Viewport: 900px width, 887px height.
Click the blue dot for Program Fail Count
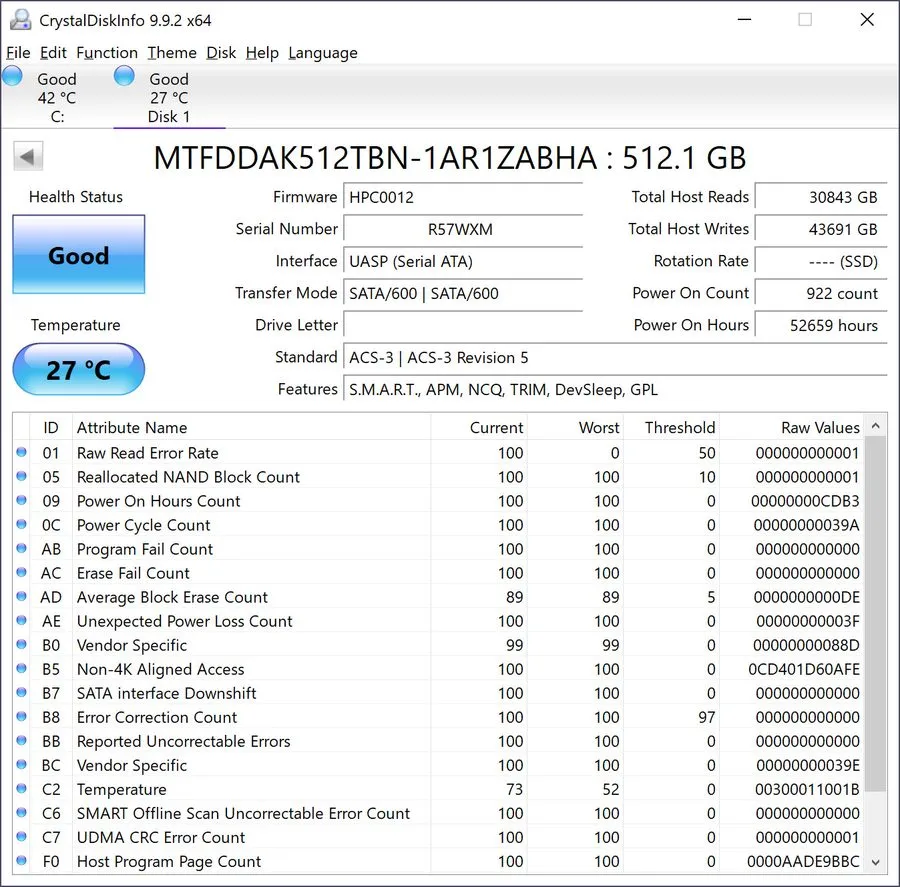click(21, 548)
